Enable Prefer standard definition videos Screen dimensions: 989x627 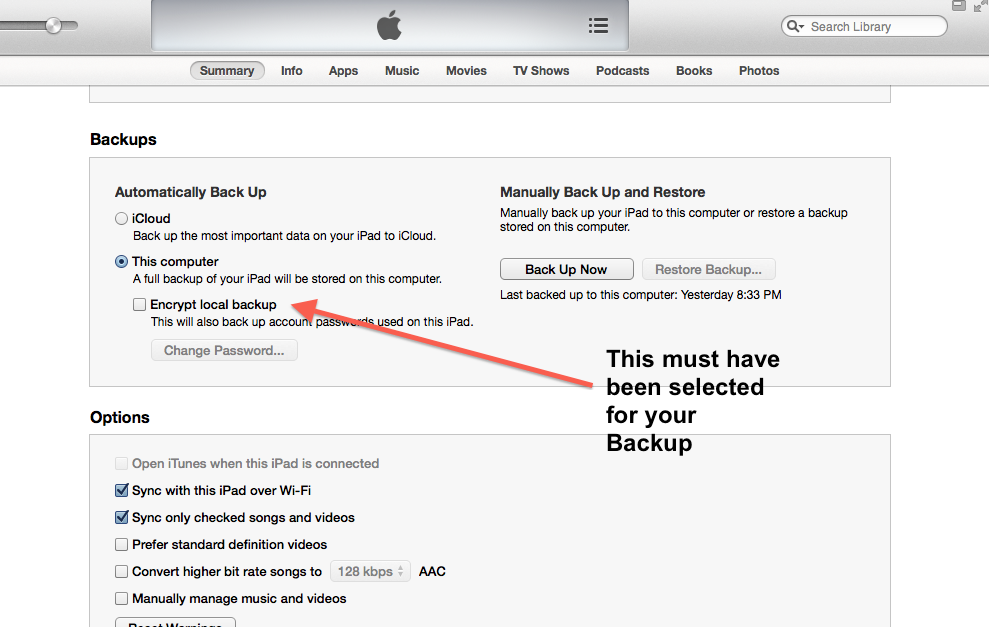pos(122,544)
